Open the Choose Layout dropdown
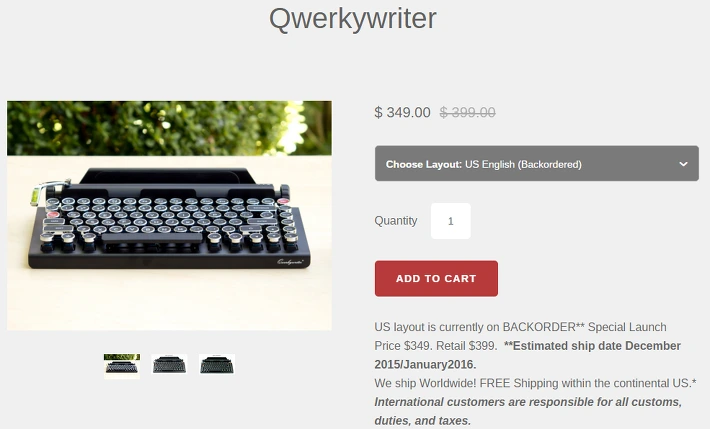Screen dimensions: 710x429 pyautogui.click(x=537, y=164)
